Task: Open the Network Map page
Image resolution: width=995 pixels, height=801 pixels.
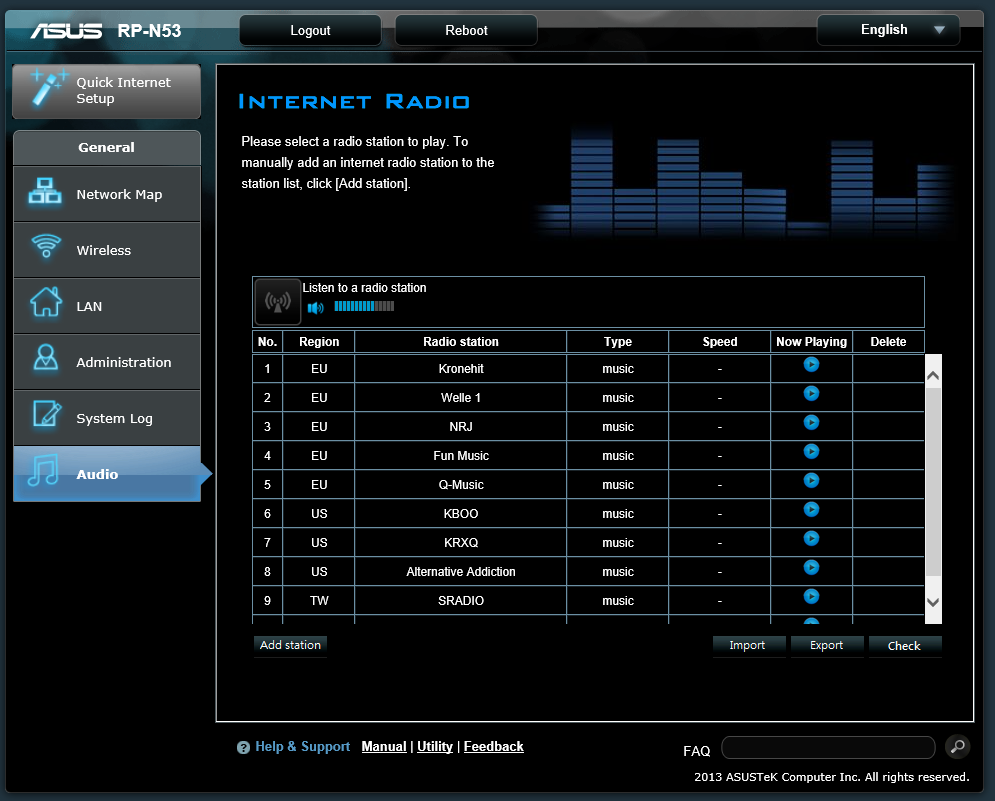Action: click(107, 194)
